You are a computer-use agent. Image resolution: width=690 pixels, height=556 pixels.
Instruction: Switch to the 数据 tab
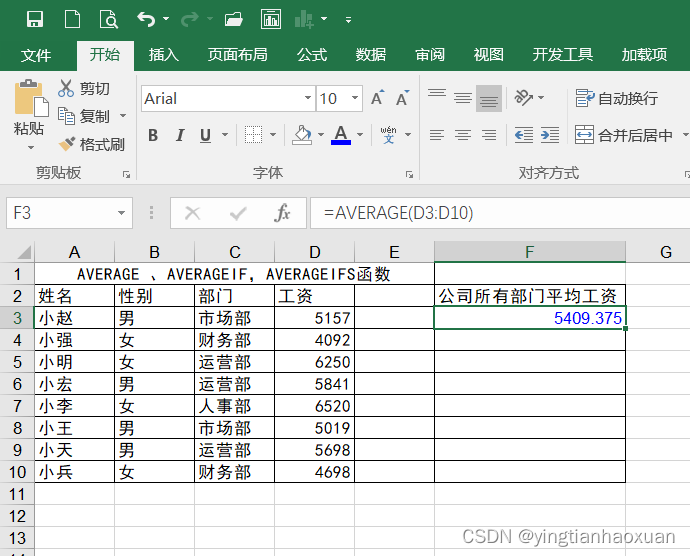371,55
